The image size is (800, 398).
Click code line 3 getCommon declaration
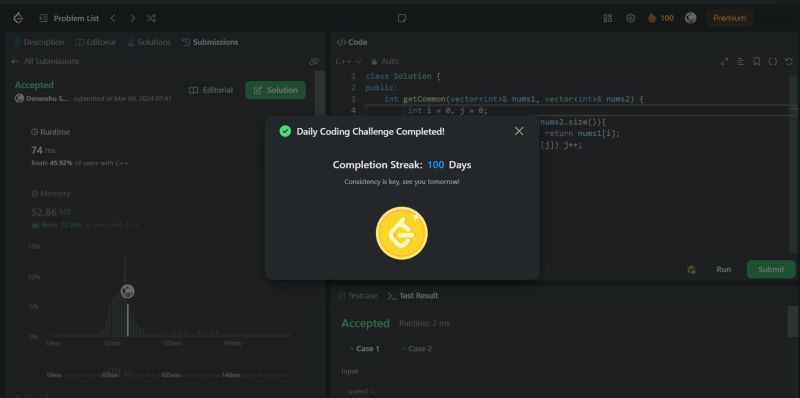click(514, 99)
